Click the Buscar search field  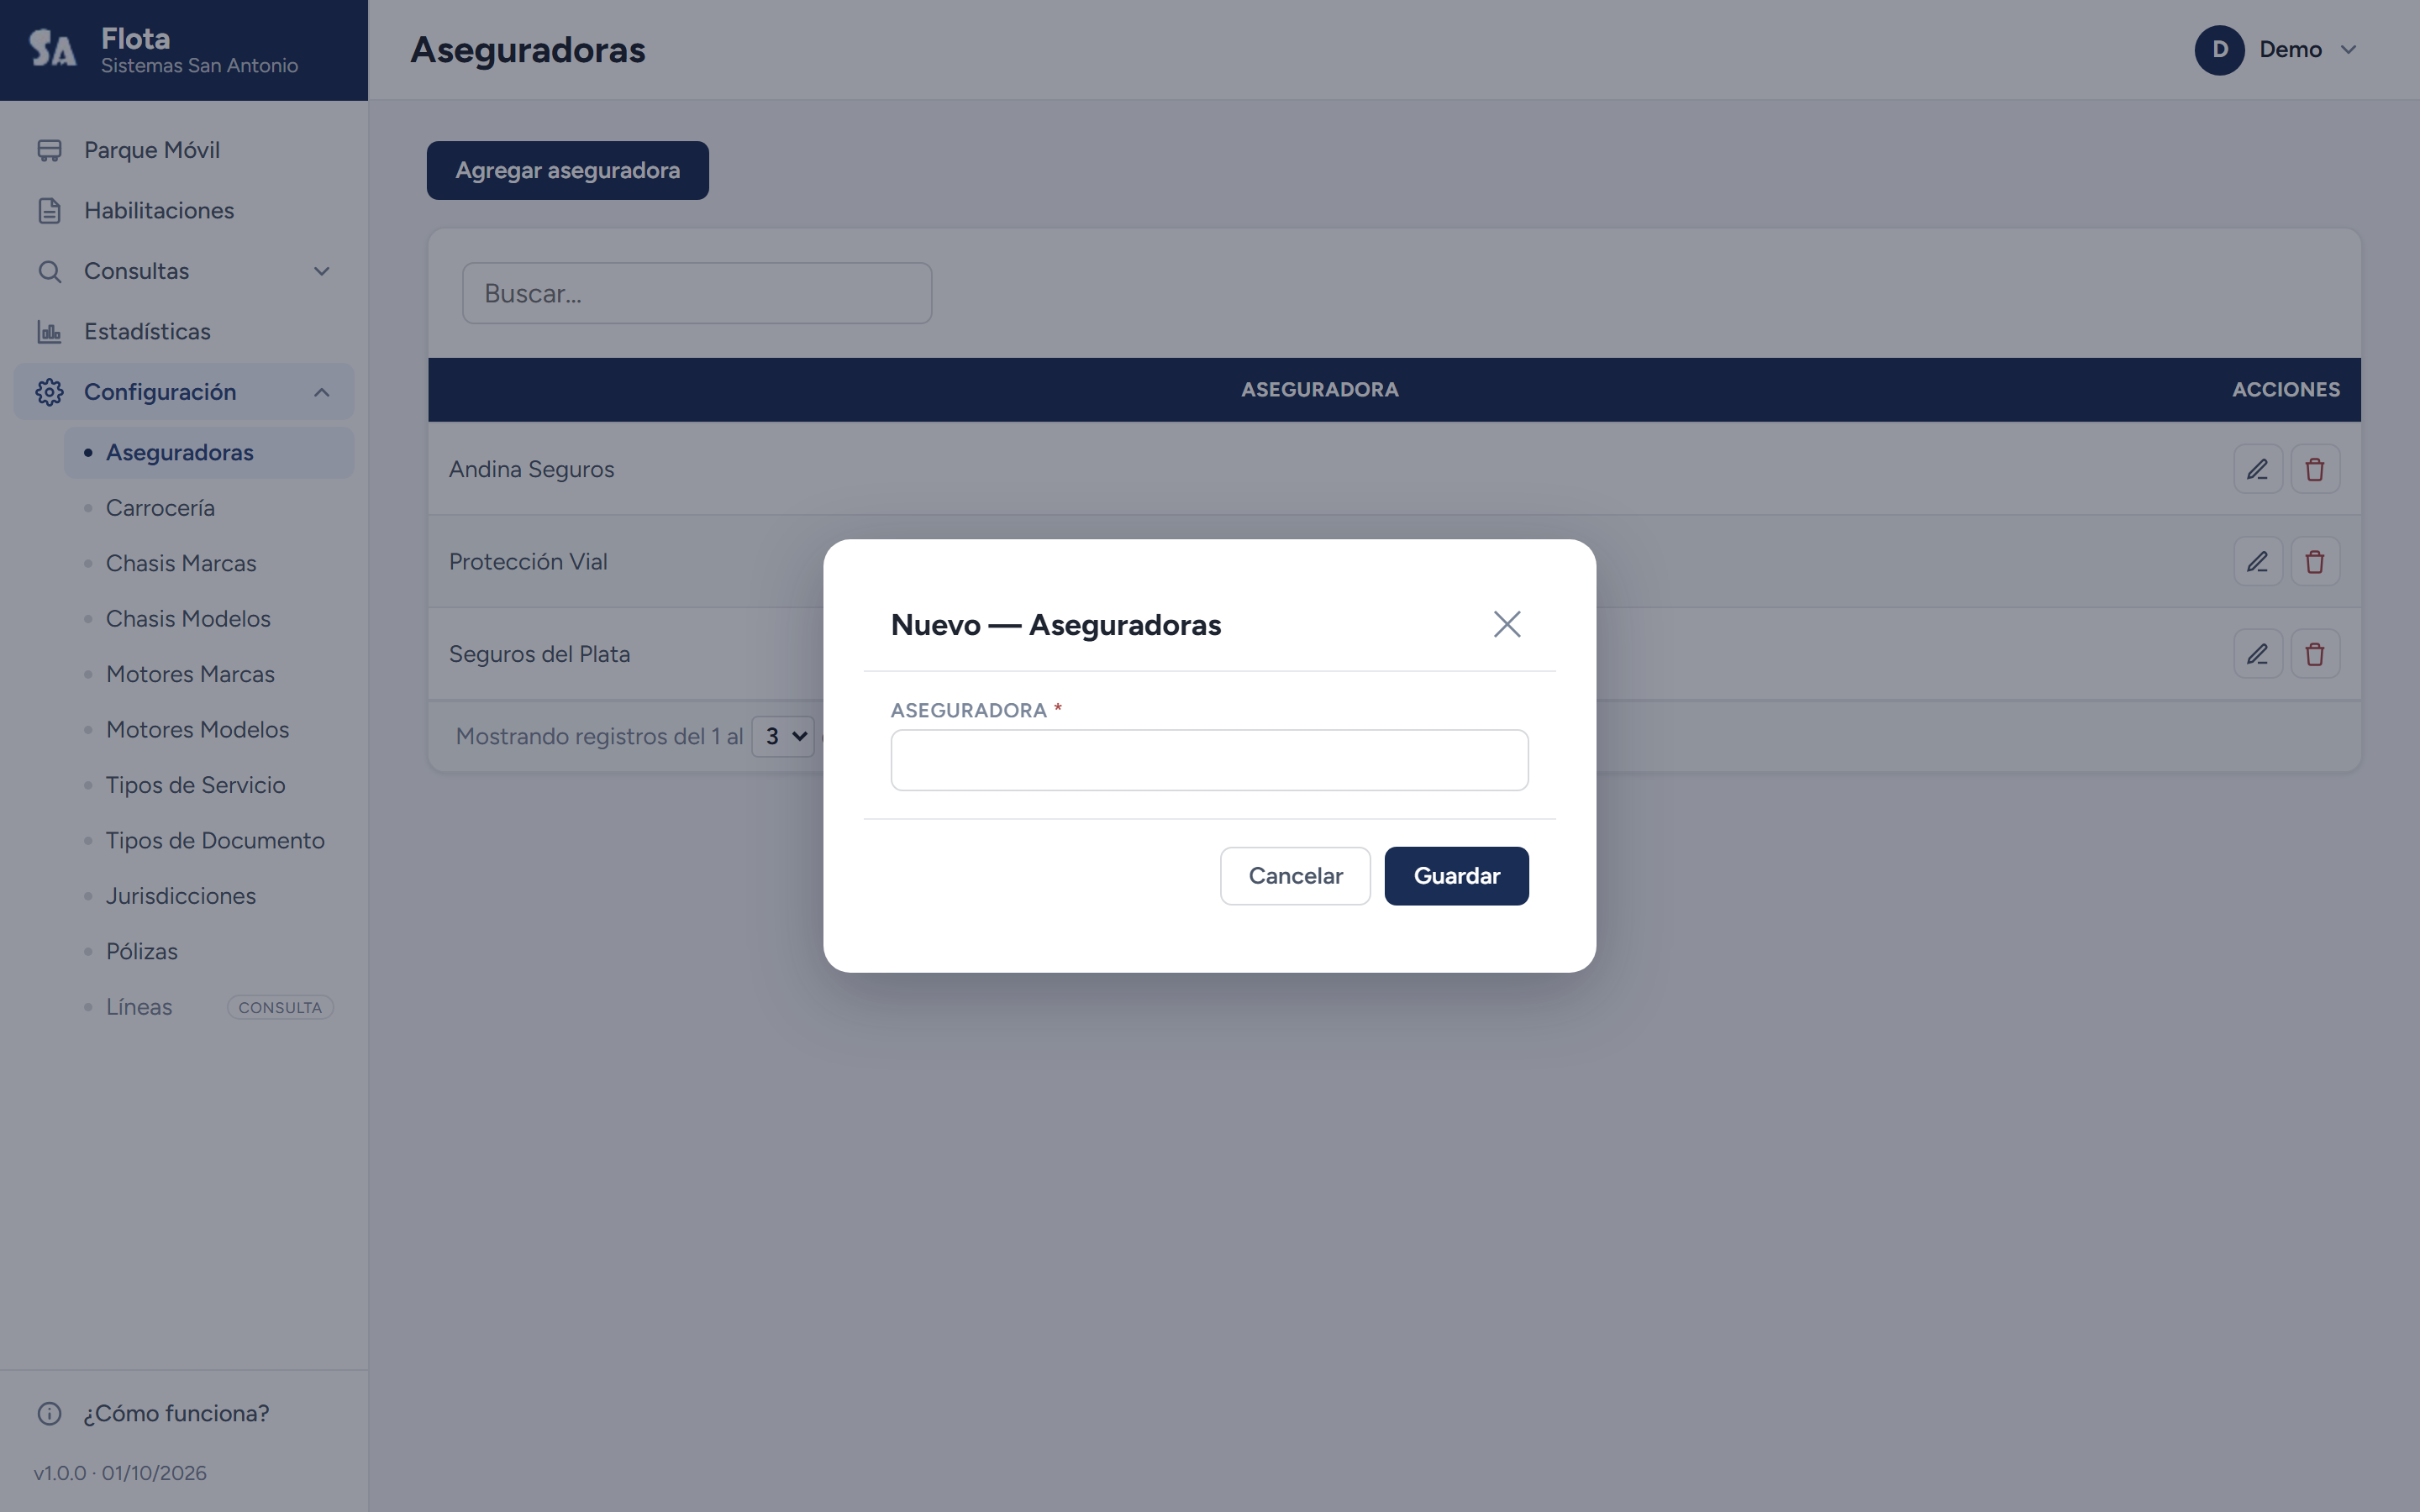point(697,293)
